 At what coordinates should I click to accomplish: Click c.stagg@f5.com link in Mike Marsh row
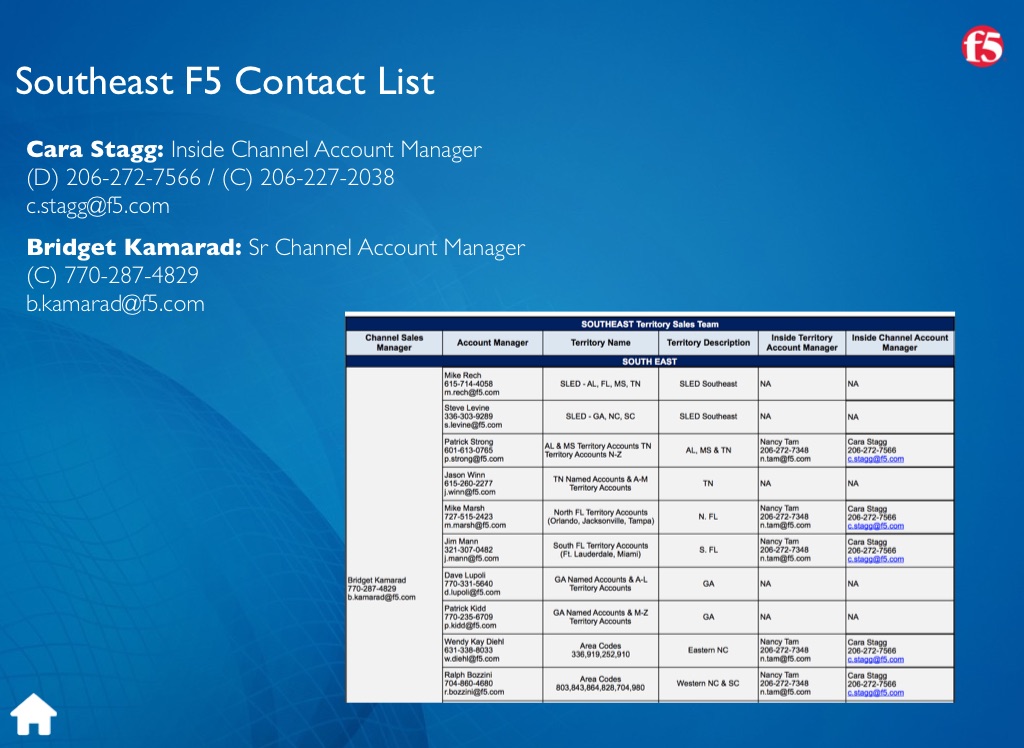(x=875, y=525)
